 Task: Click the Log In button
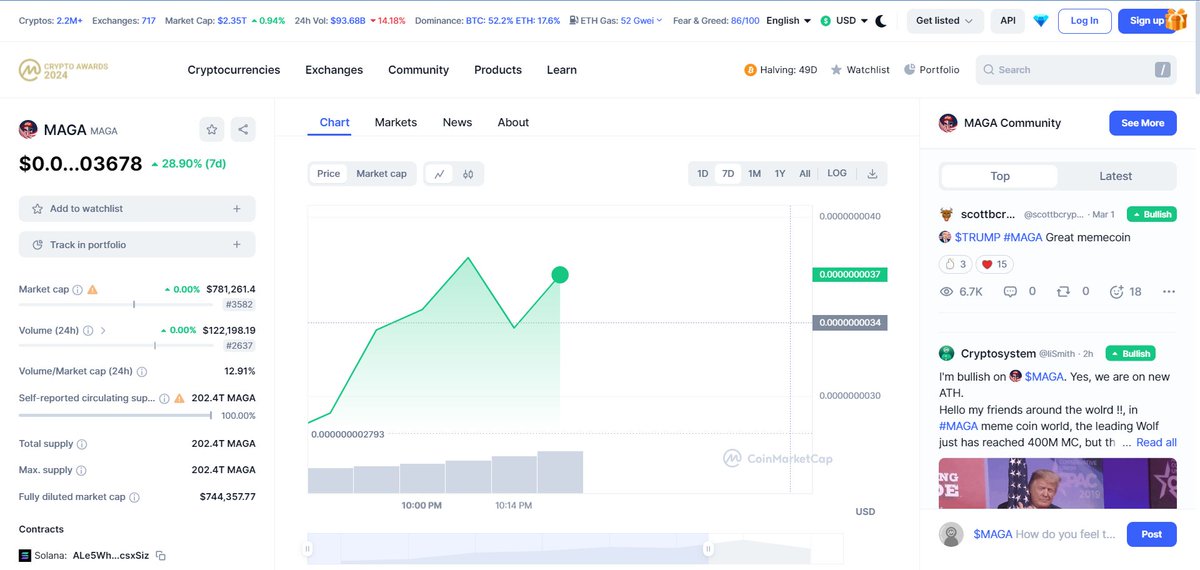[x=1084, y=20]
